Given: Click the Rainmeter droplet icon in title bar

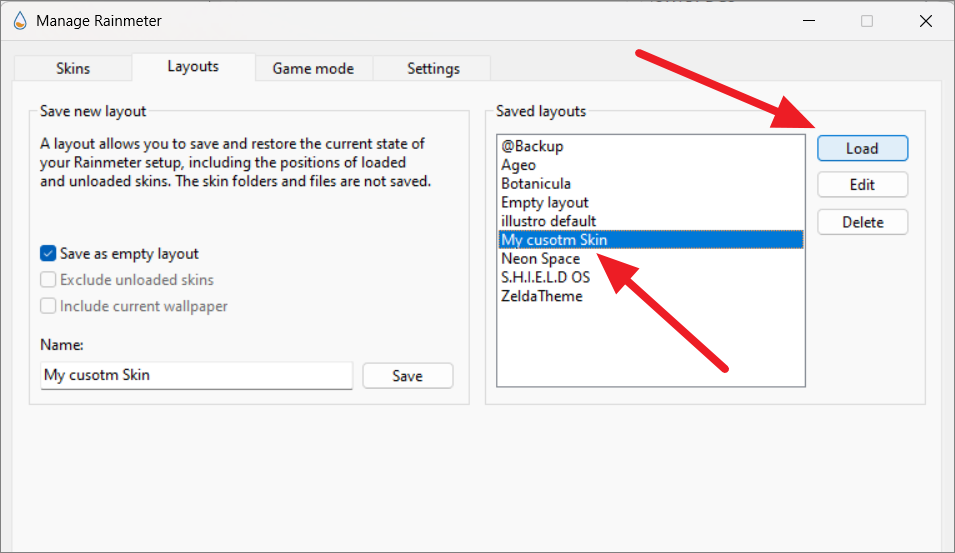Looking at the screenshot, I should [x=20, y=21].
